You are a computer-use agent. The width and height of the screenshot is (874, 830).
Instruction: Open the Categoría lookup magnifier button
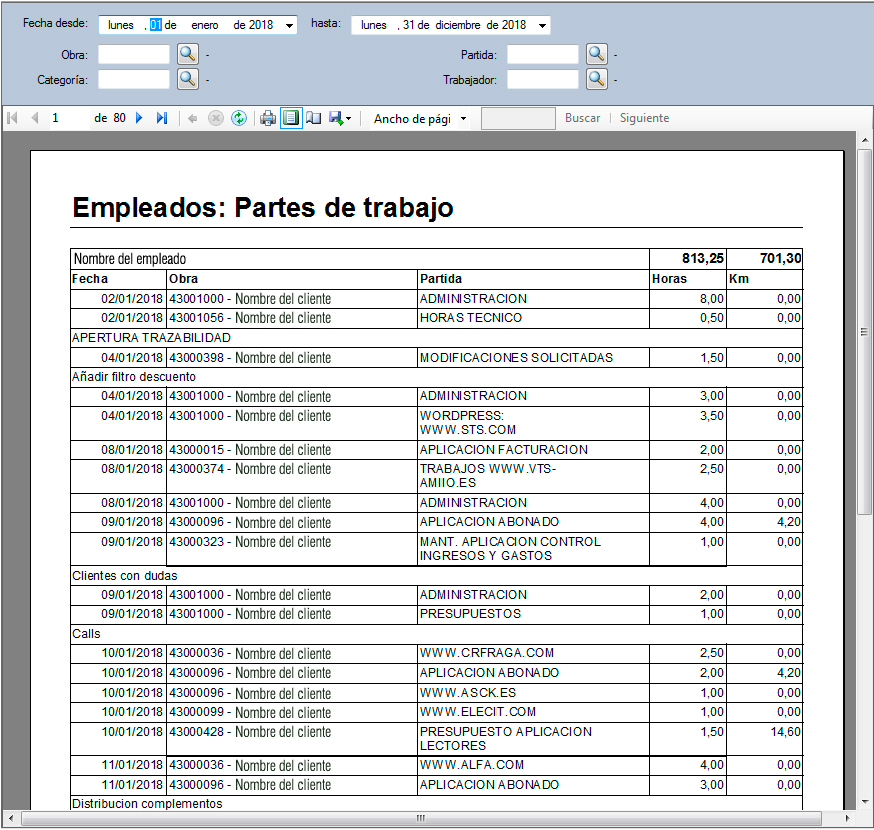[x=188, y=79]
